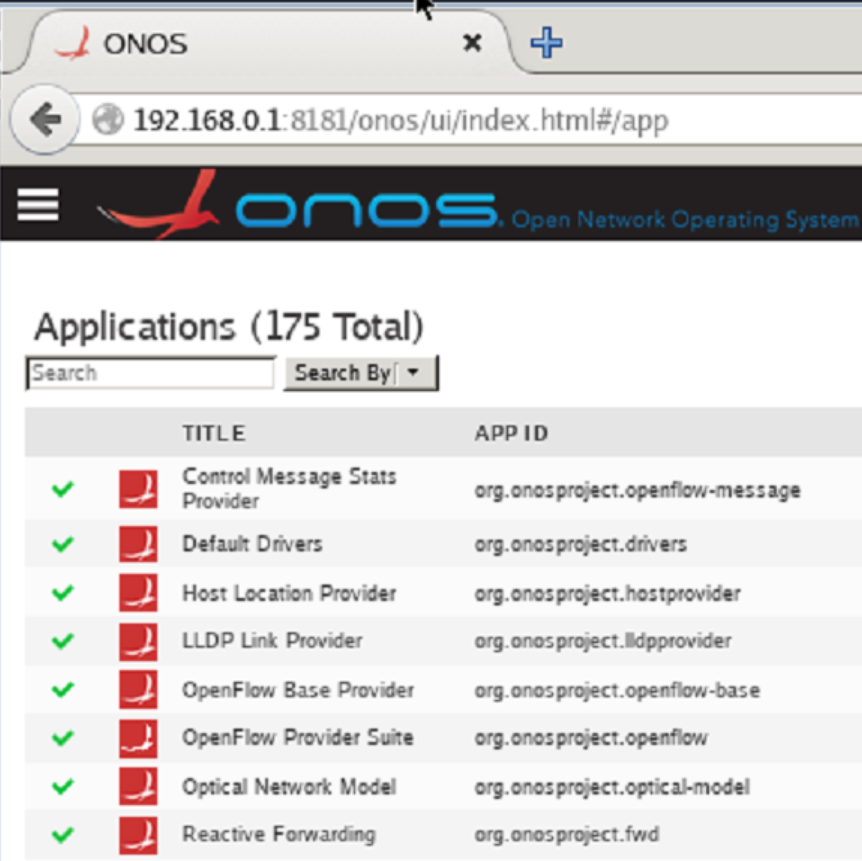Click app icon for Optical Network Model
Image resolution: width=862 pixels, height=861 pixels.
[x=138, y=787]
